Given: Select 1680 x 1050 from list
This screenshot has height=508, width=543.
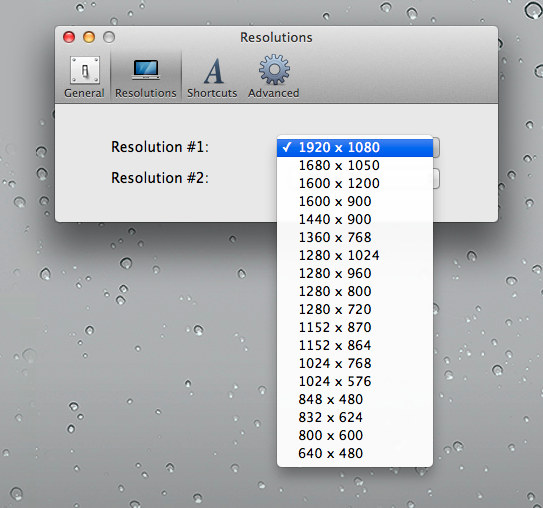Looking at the screenshot, I should pyautogui.click(x=355, y=166).
